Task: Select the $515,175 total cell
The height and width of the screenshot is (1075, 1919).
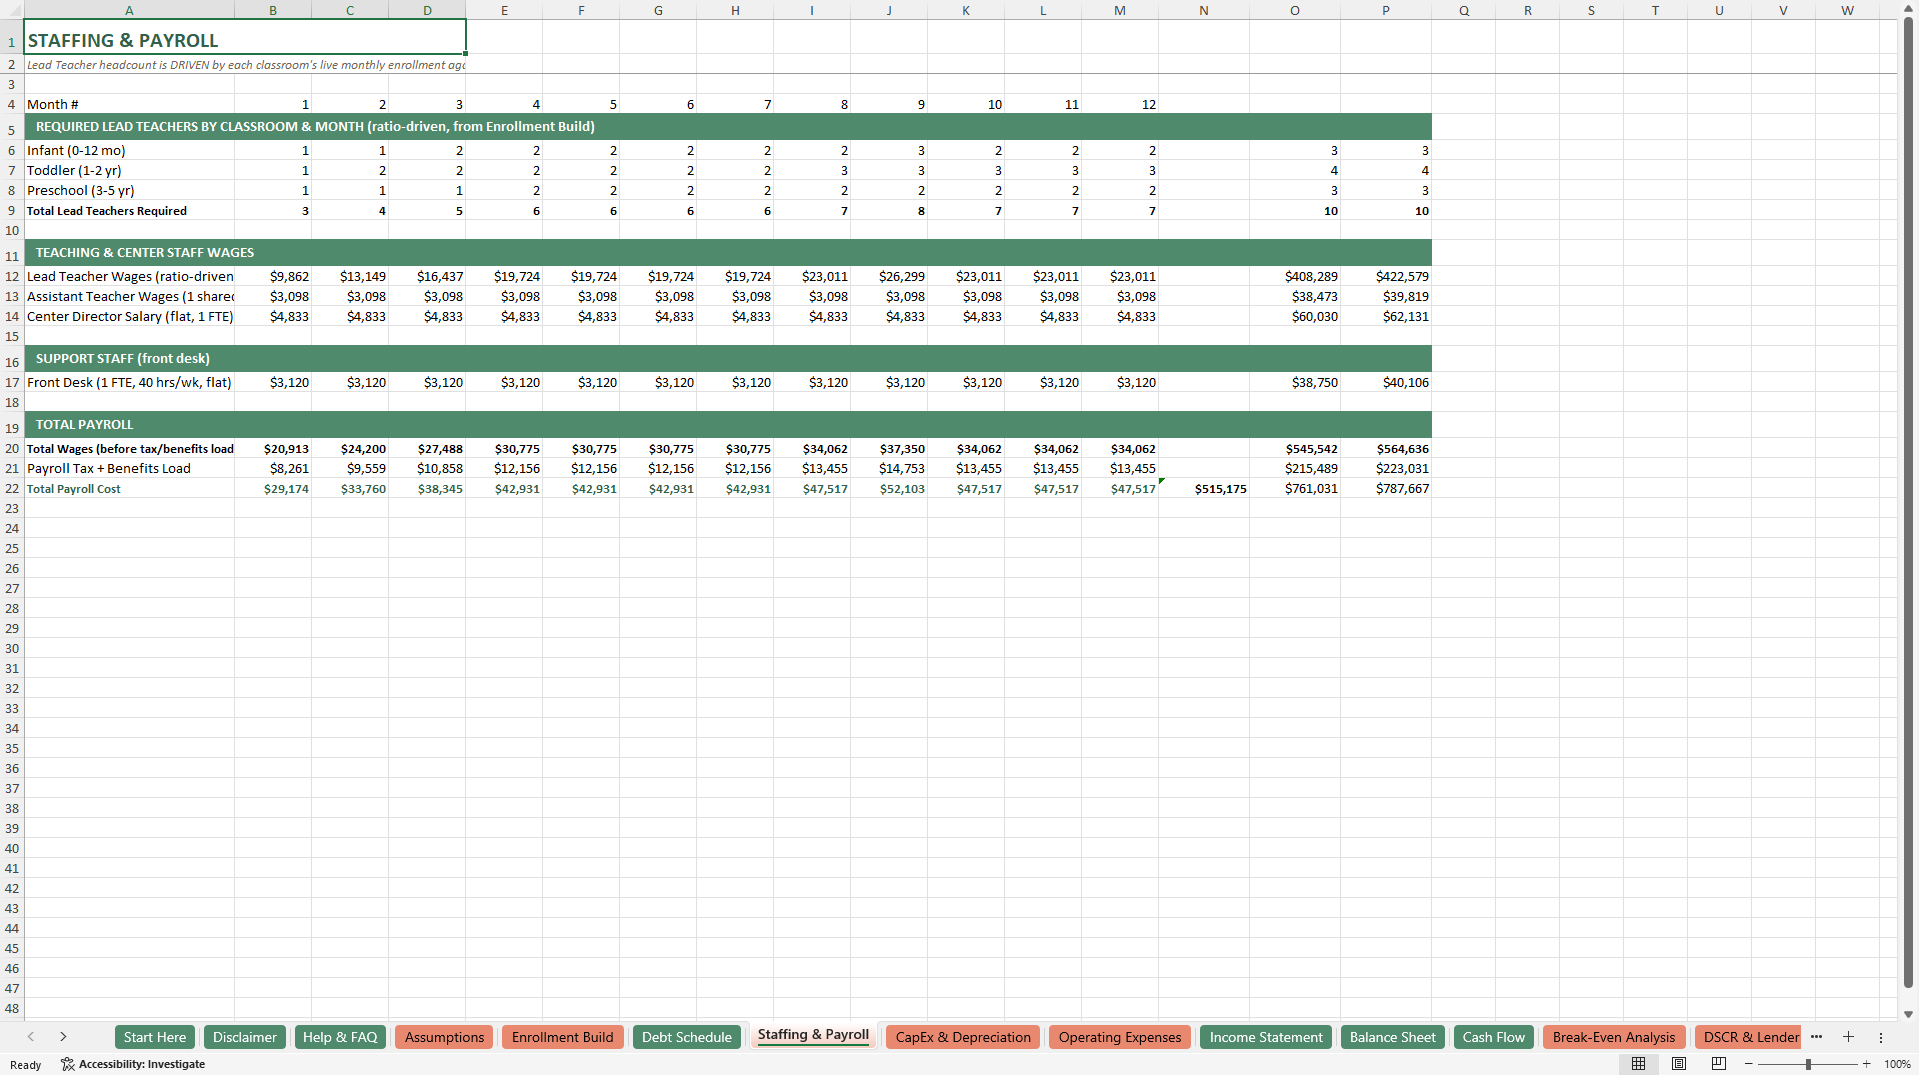Action: [1203, 489]
